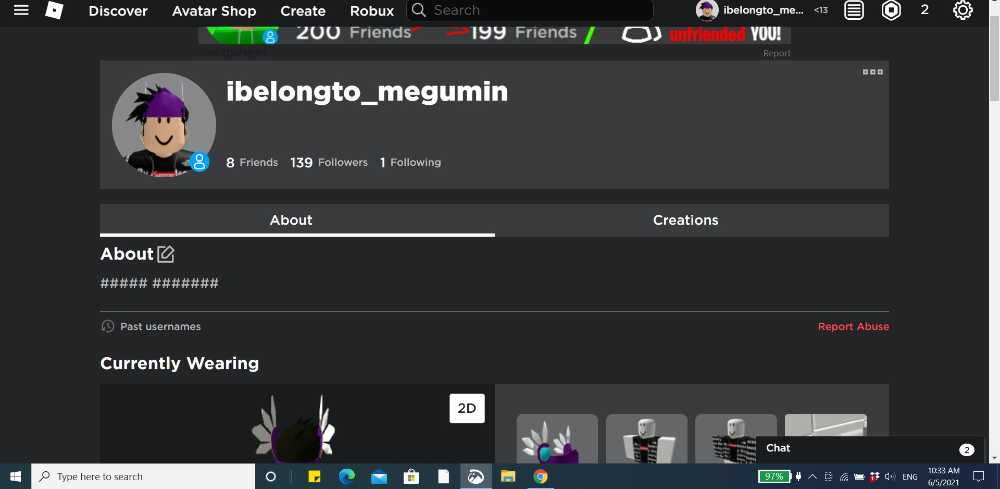Viewport: 1000px width, 489px height.
Task: Click the page vertical scrollbar
Action: (993, 60)
